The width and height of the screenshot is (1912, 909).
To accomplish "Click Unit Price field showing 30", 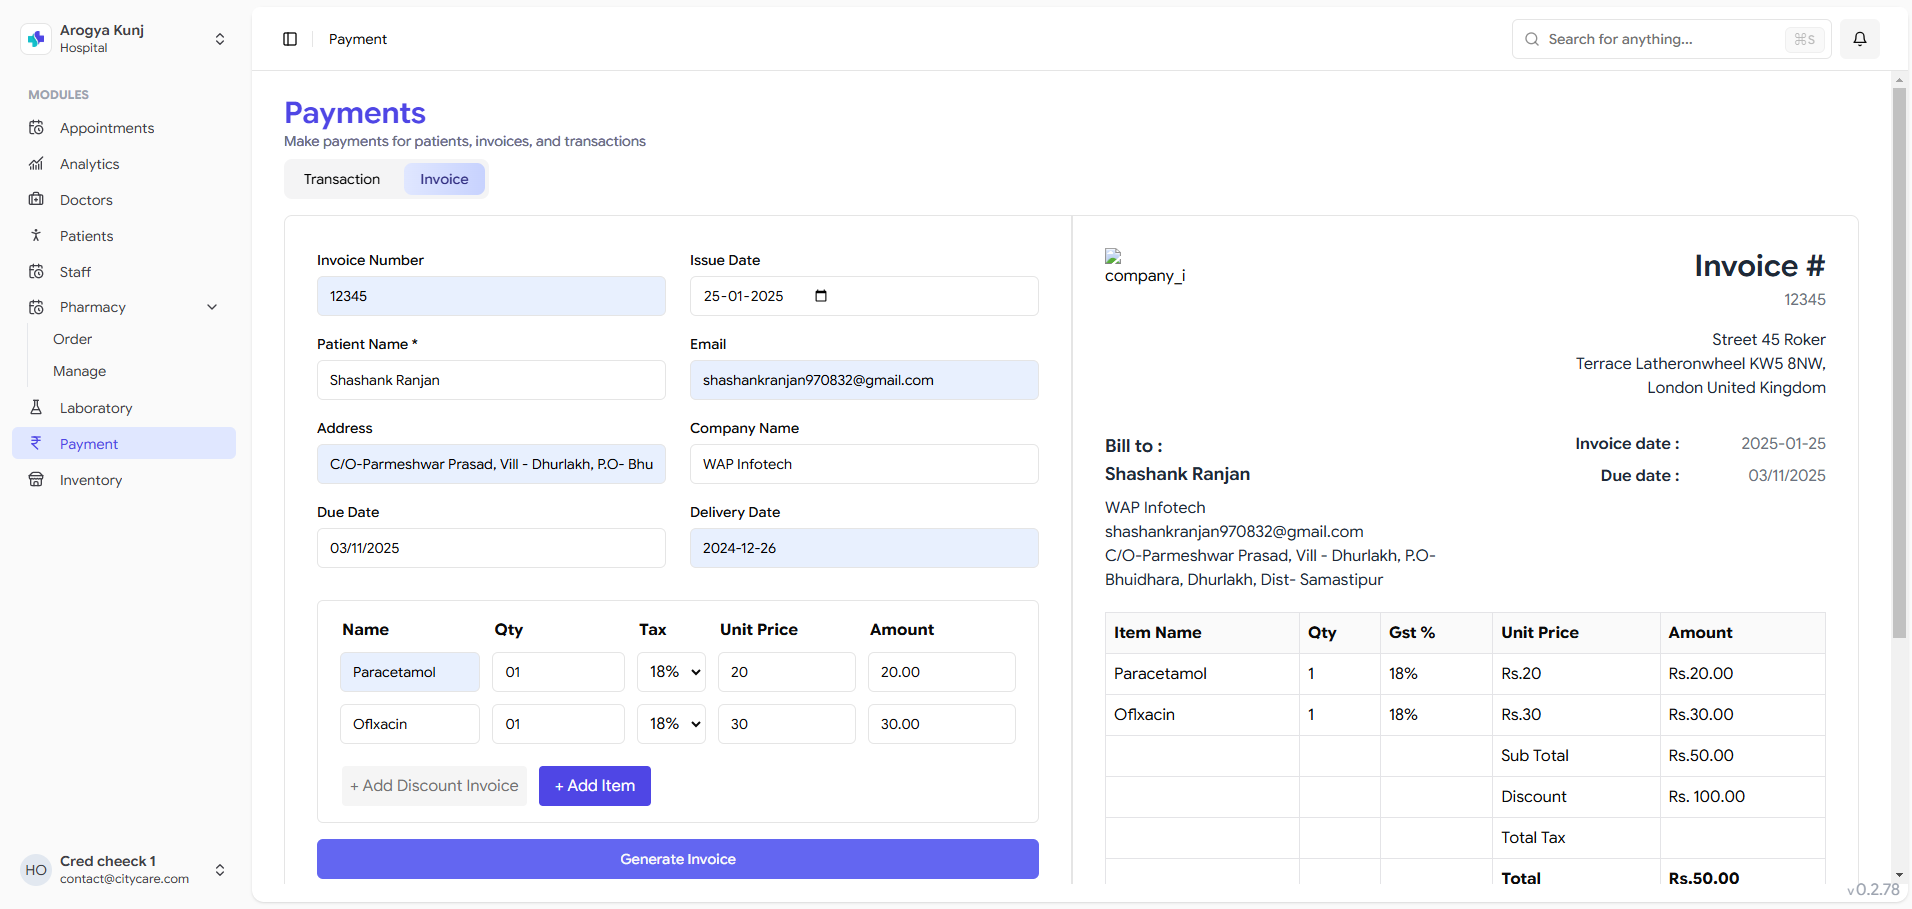I will (x=787, y=724).
